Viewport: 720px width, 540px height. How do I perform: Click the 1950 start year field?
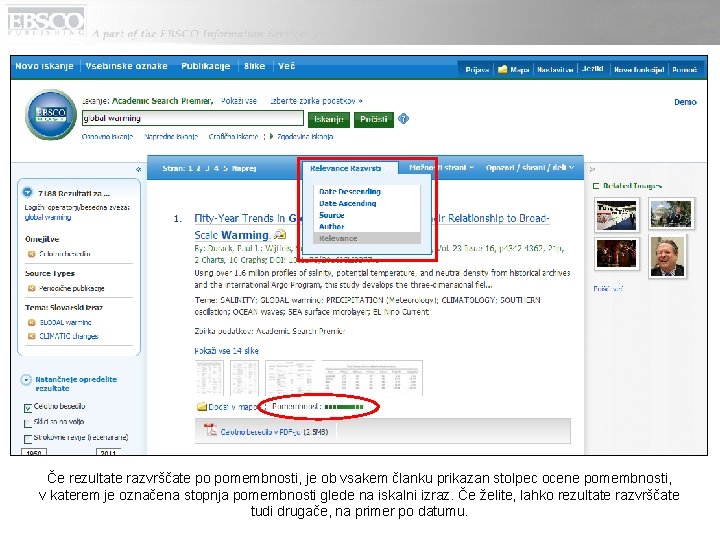coord(34,452)
